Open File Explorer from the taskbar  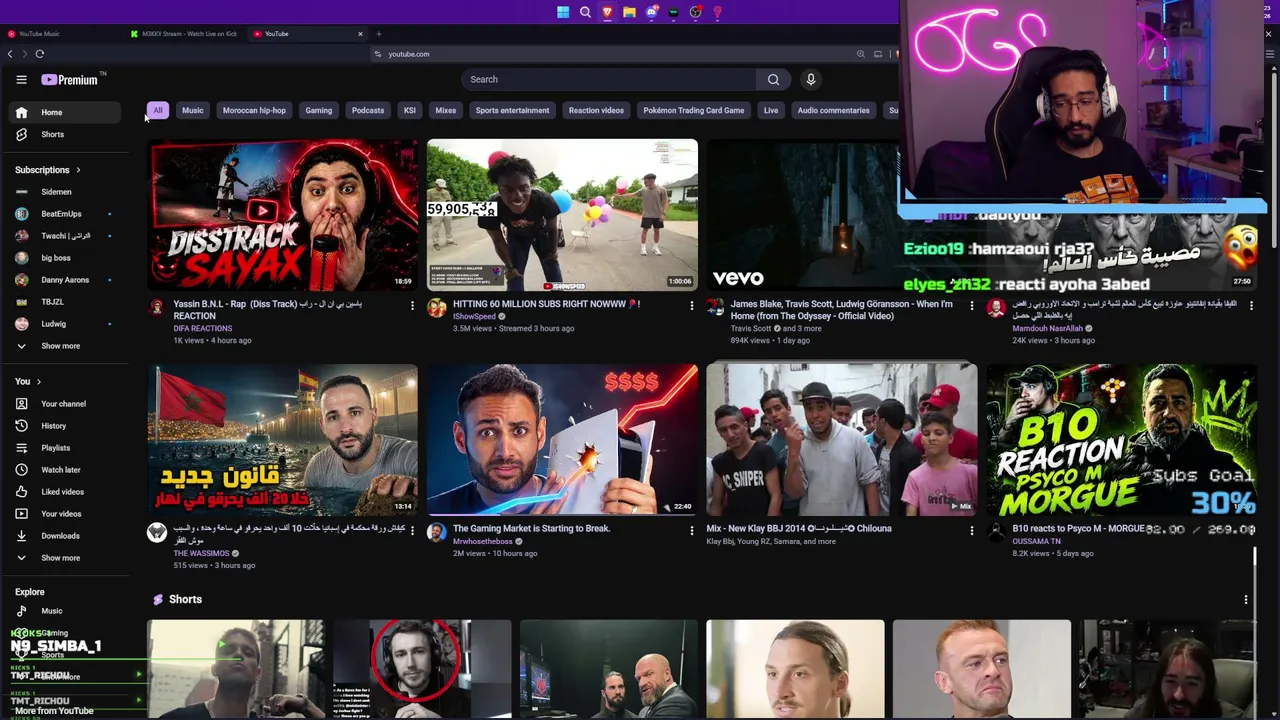[629, 12]
